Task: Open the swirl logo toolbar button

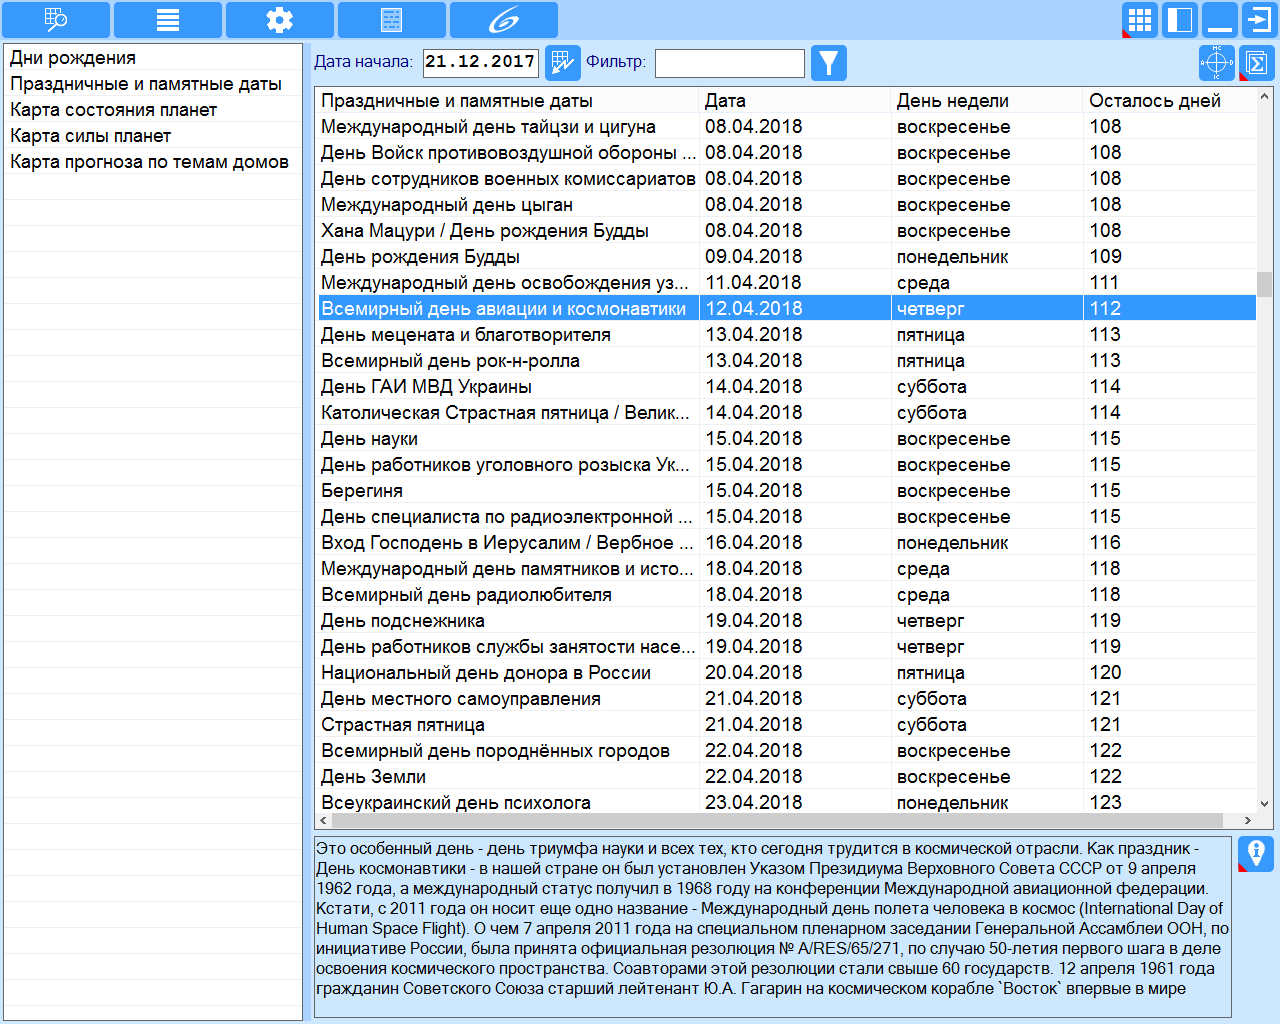Action: [504, 19]
